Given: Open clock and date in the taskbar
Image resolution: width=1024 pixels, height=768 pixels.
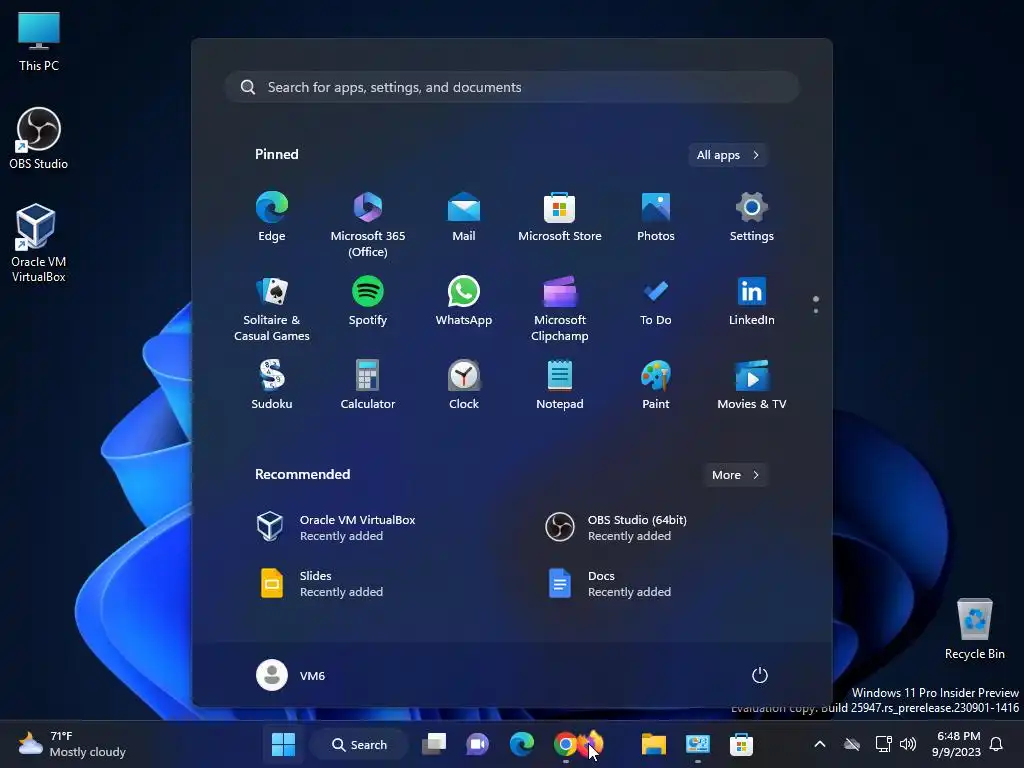Looking at the screenshot, I should click(x=956, y=744).
